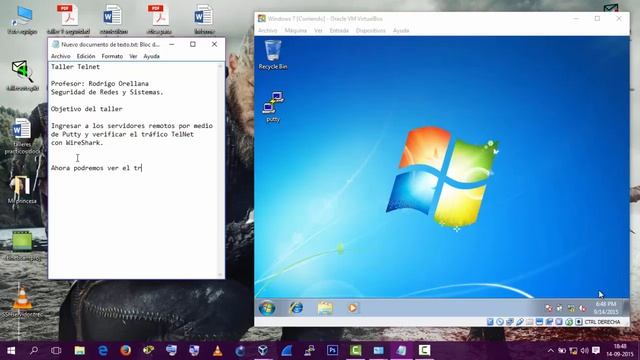This screenshot has width=640, height=360.
Task: Place cursor after 'Ahora podremos ver el tr'
Action: [x=142, y=168]
